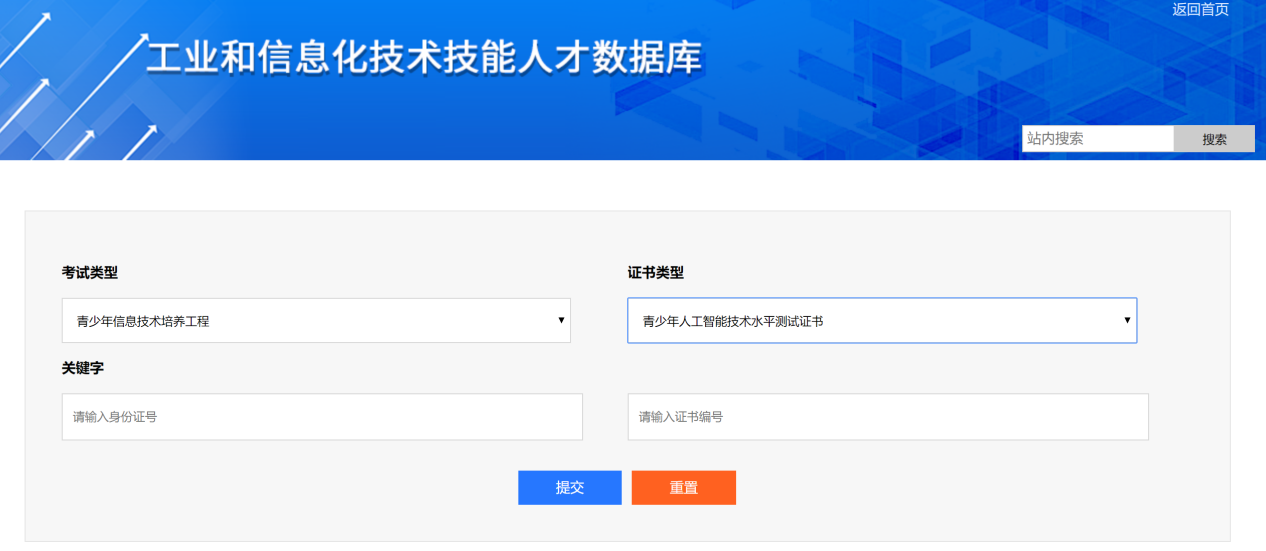The image size is (1266, 551).
Task: Submit the form with 提交 button
Action: coord(570,488)
